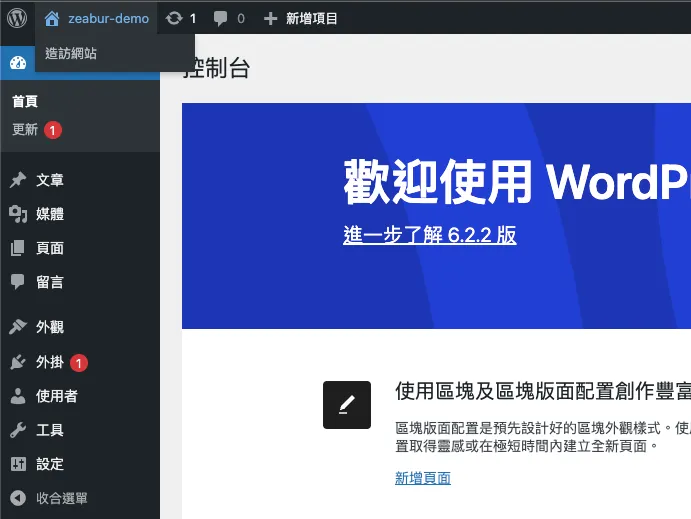This screenshot has width=691, height=519.
Task: Click the update count 1 in admin bar
Action: coord(193,19)
